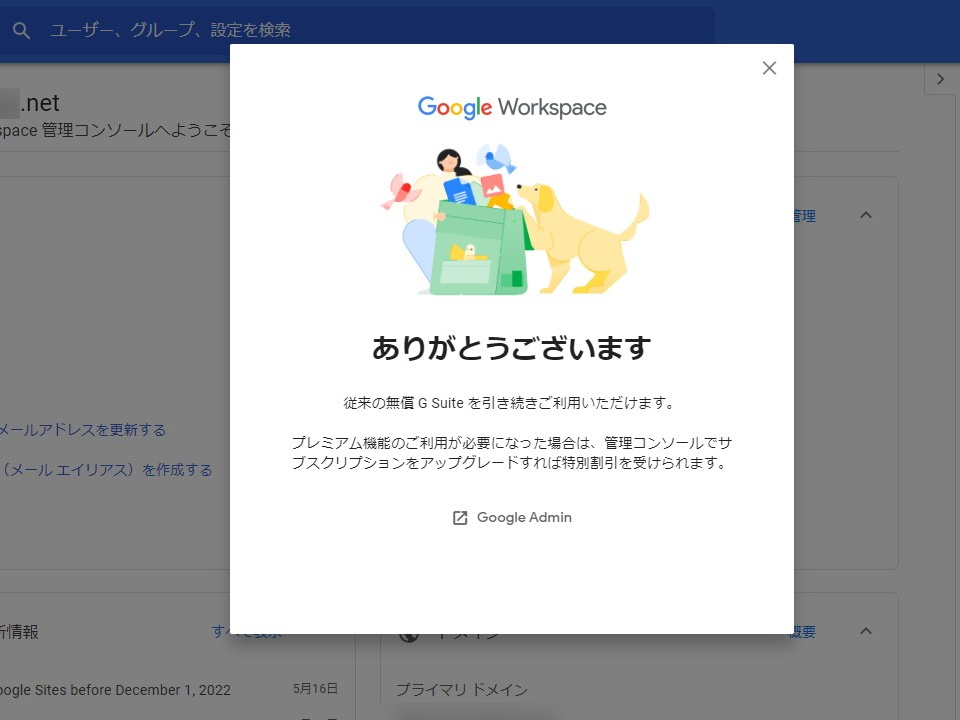
Task: Collapse the 管理 section using its chevron
Action: (866, 214)
